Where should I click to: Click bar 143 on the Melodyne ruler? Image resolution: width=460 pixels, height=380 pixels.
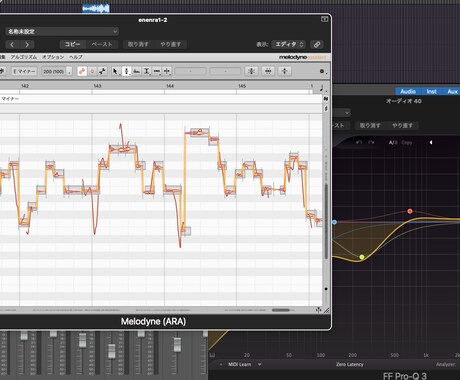(97, 86)
